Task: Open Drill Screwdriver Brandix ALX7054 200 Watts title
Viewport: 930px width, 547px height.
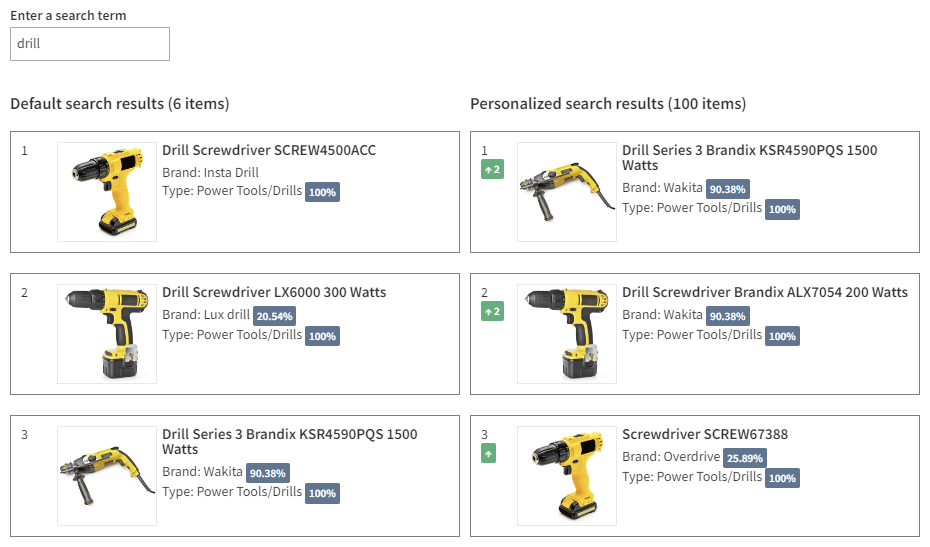Action: (765, 293)
